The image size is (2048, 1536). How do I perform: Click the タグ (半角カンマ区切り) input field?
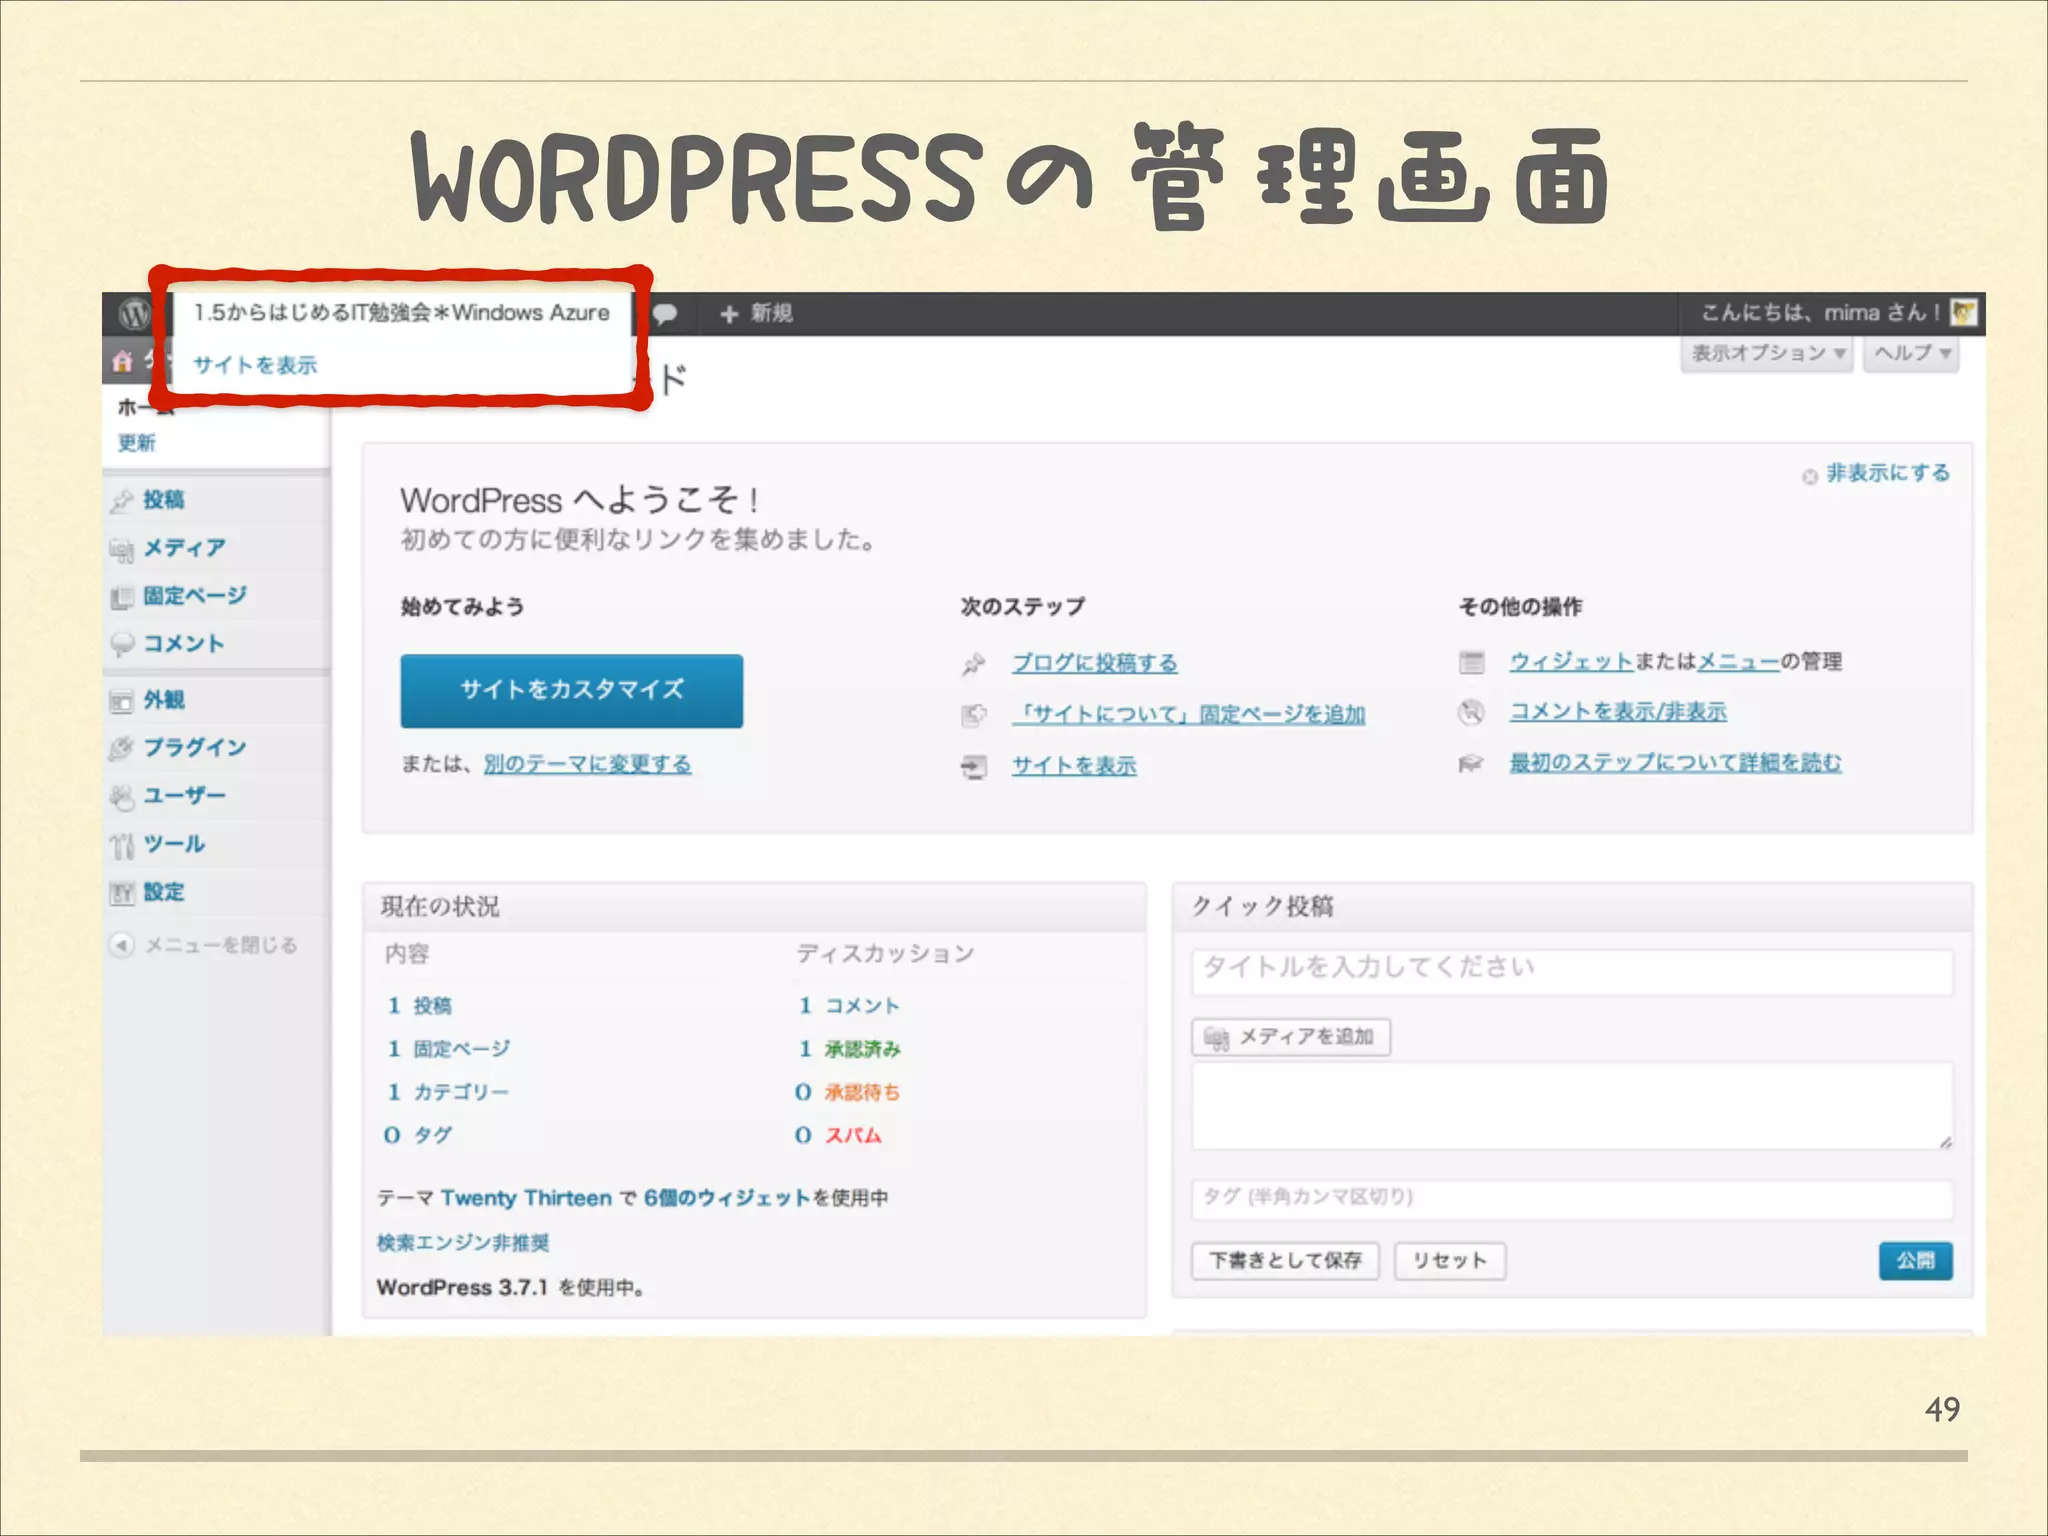click(x=1571, y=1199)
